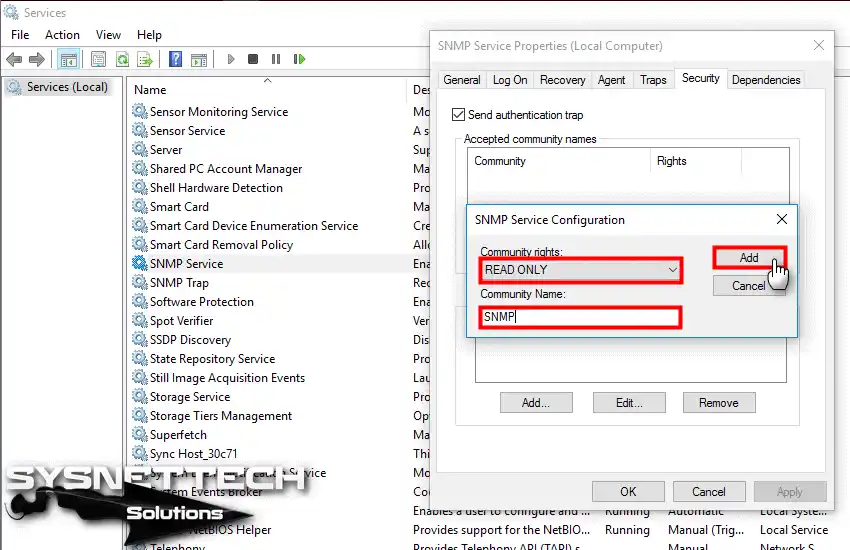This screenshot has width=850, height=550.
Task: Toggle the Send authentication trap checkbox
Action: coord(458,115)
